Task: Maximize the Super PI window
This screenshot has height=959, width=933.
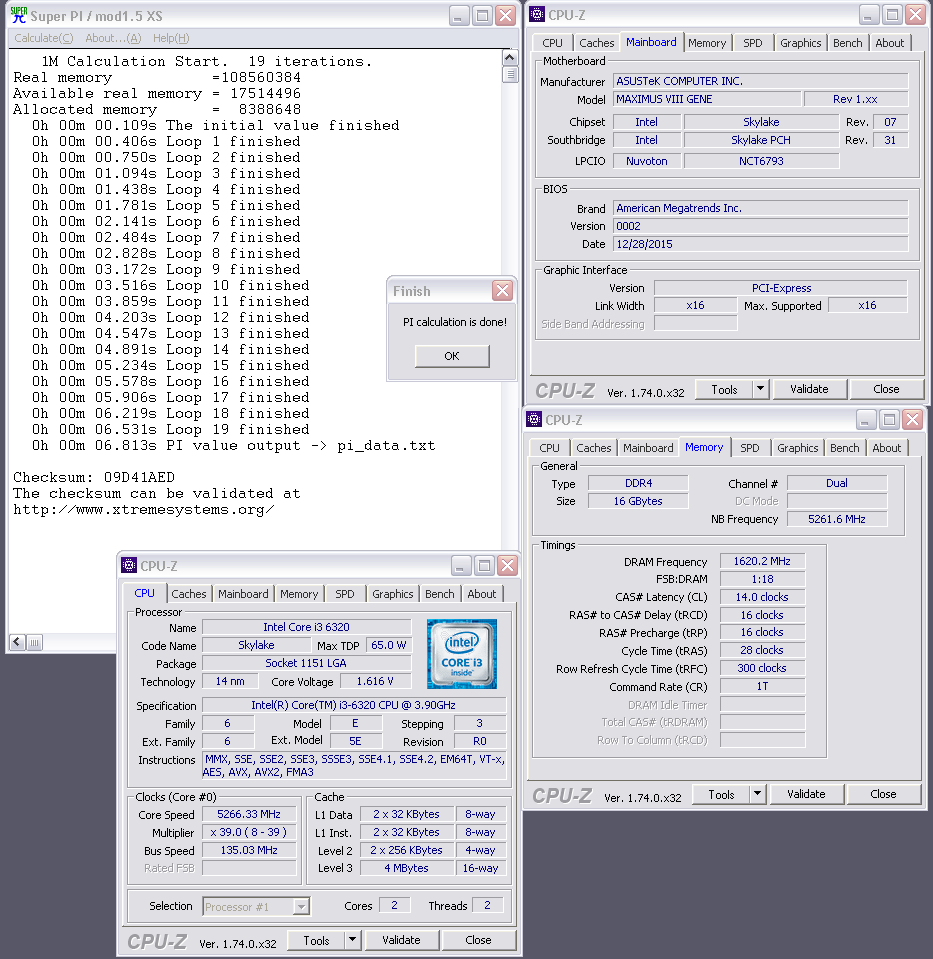Action: point(482,16)
